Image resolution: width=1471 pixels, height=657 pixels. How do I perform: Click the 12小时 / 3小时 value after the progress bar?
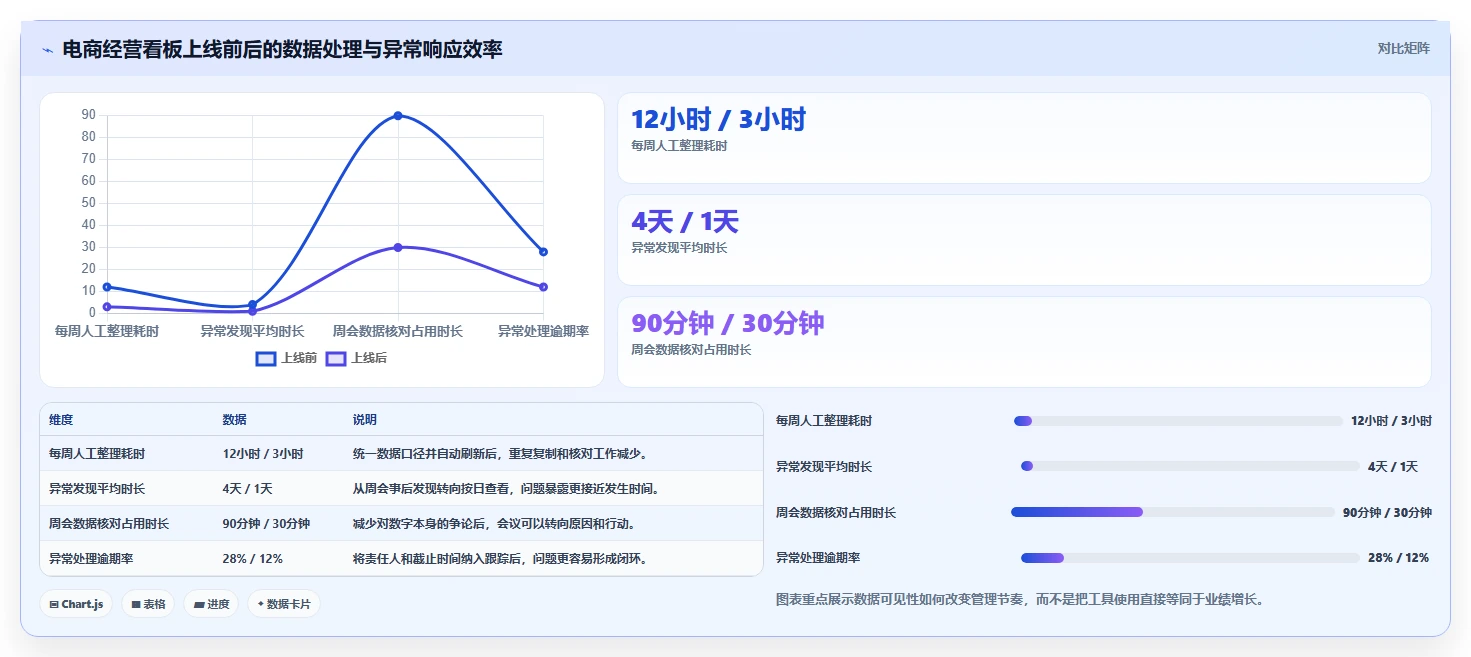pyautogui.click(x=1391, y=421)
